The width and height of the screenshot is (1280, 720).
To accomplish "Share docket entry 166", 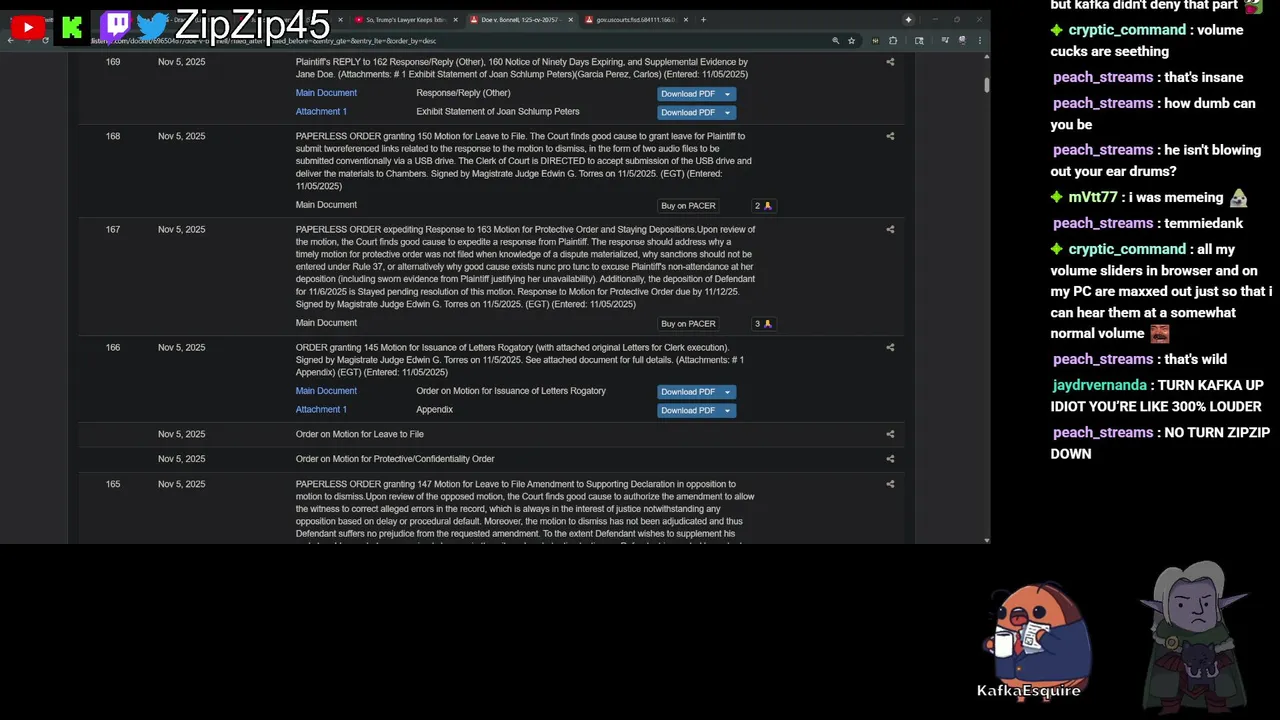I will (x=890, y=347).
